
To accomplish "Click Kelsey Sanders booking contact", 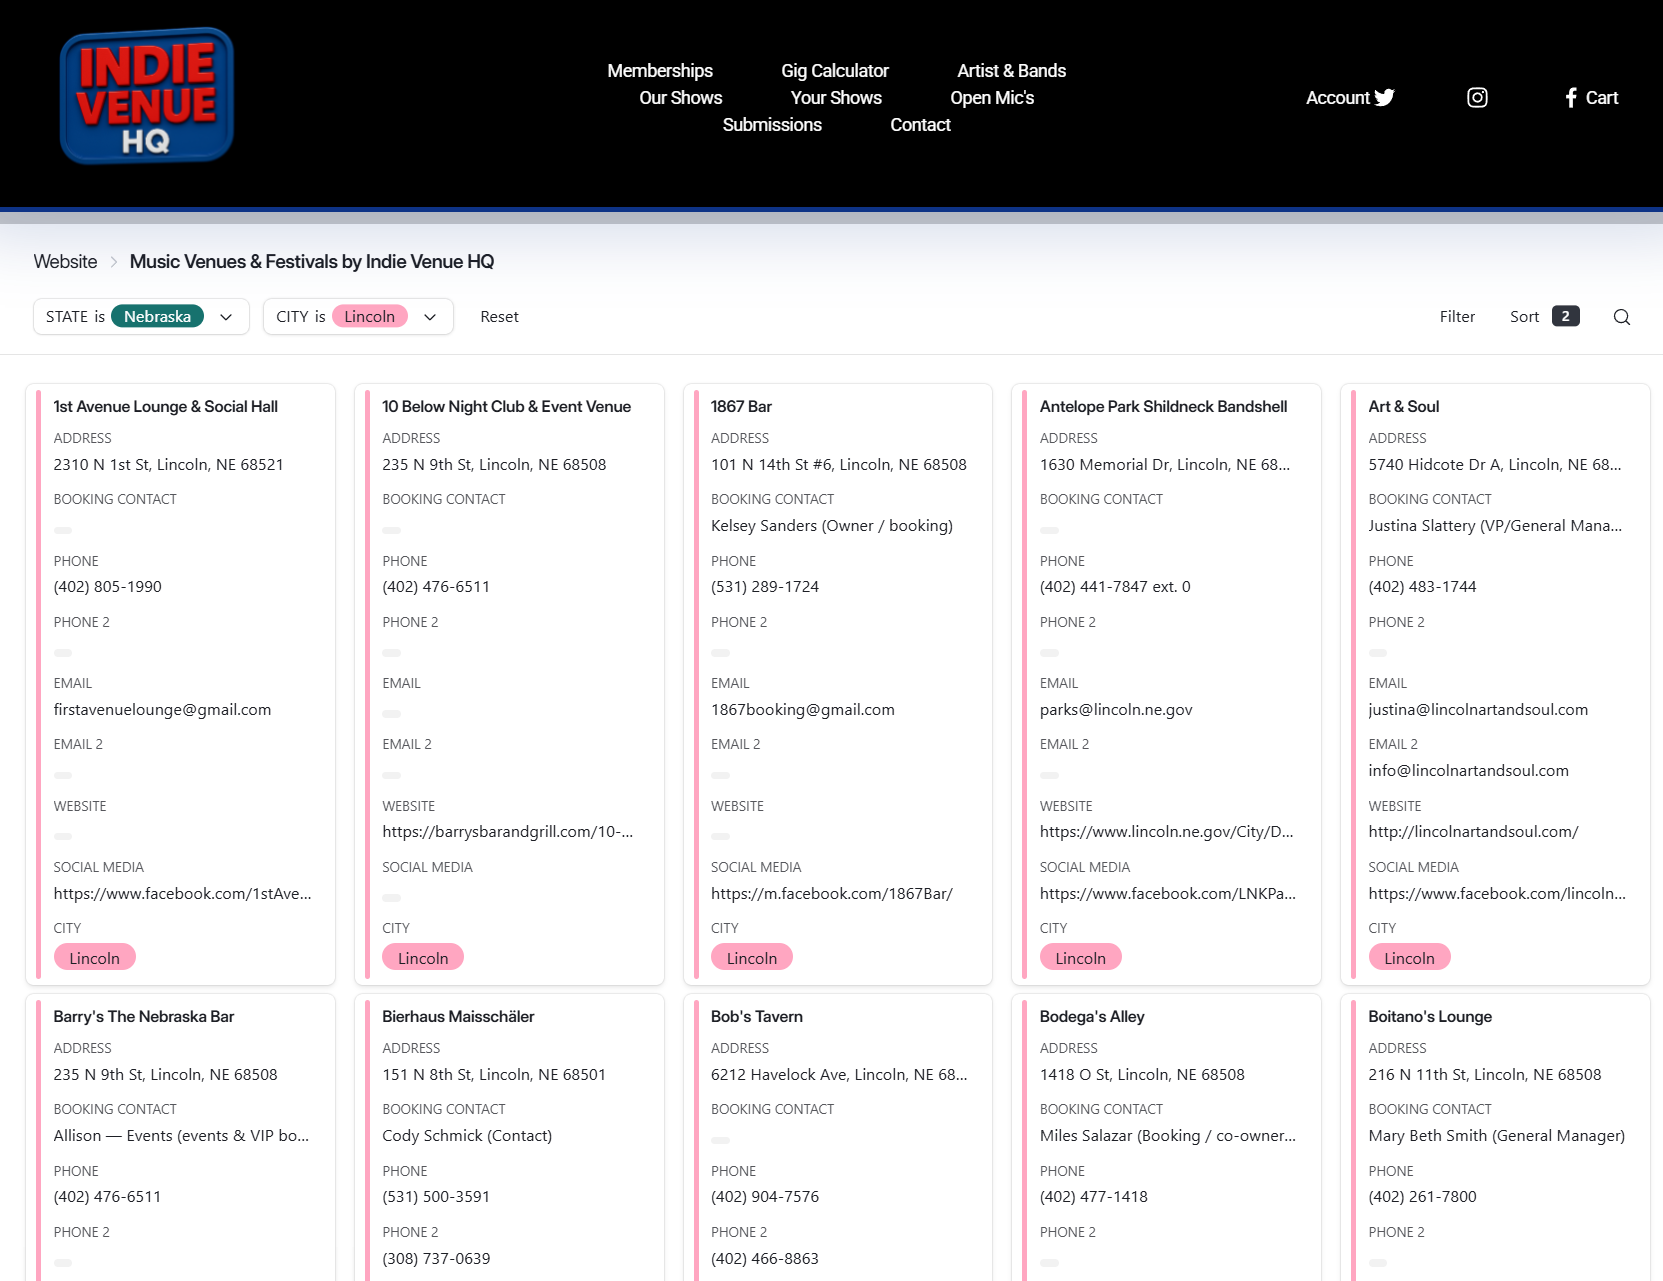I will [831, 526].
